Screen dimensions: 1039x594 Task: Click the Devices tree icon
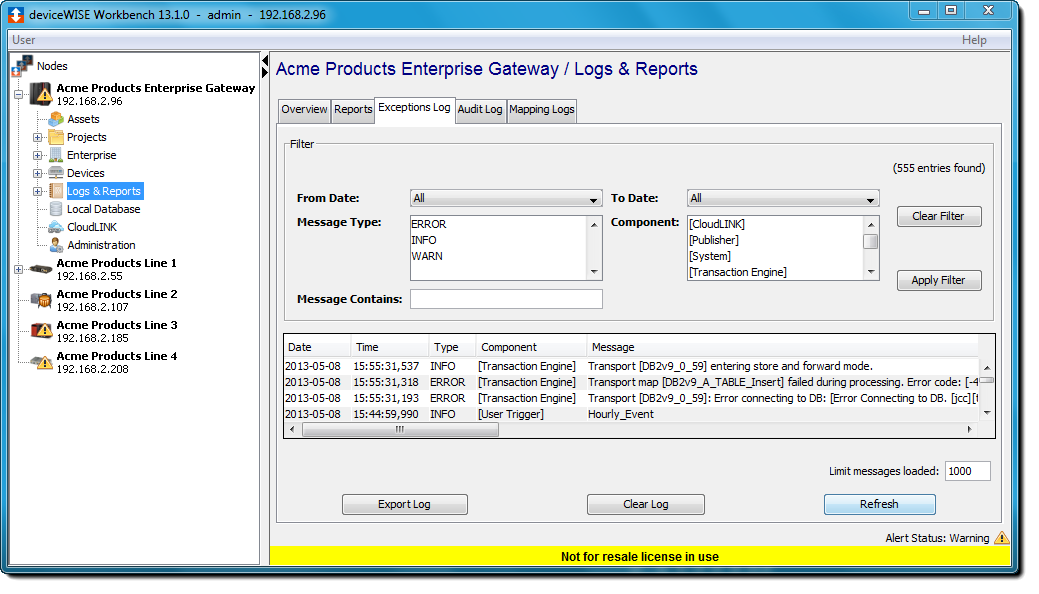click(56, 173)
